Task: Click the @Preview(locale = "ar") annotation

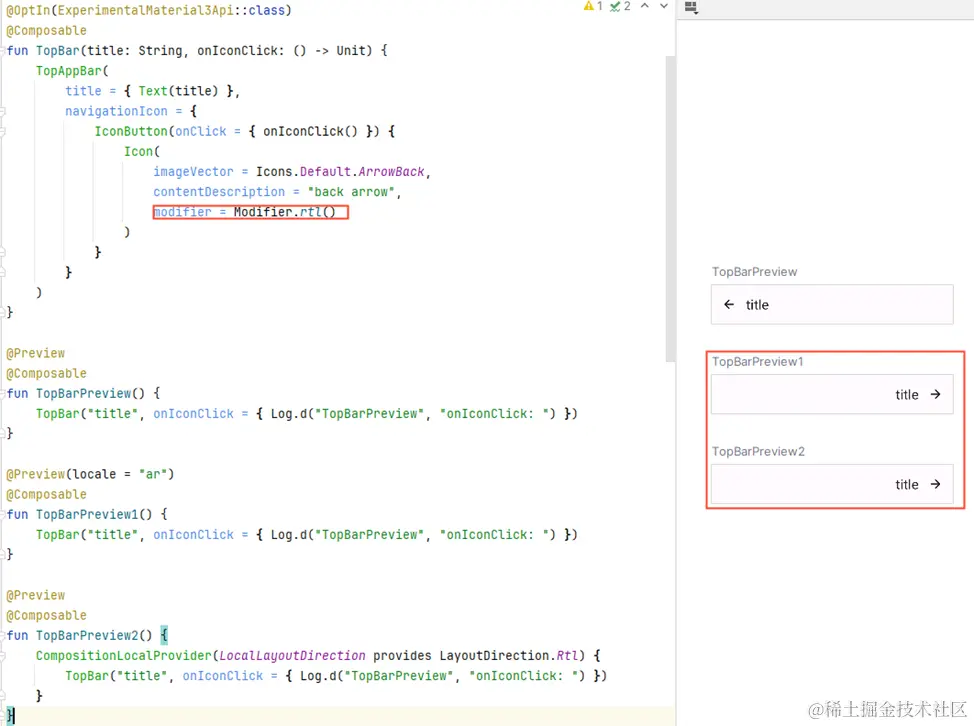Action: point(90,474)
